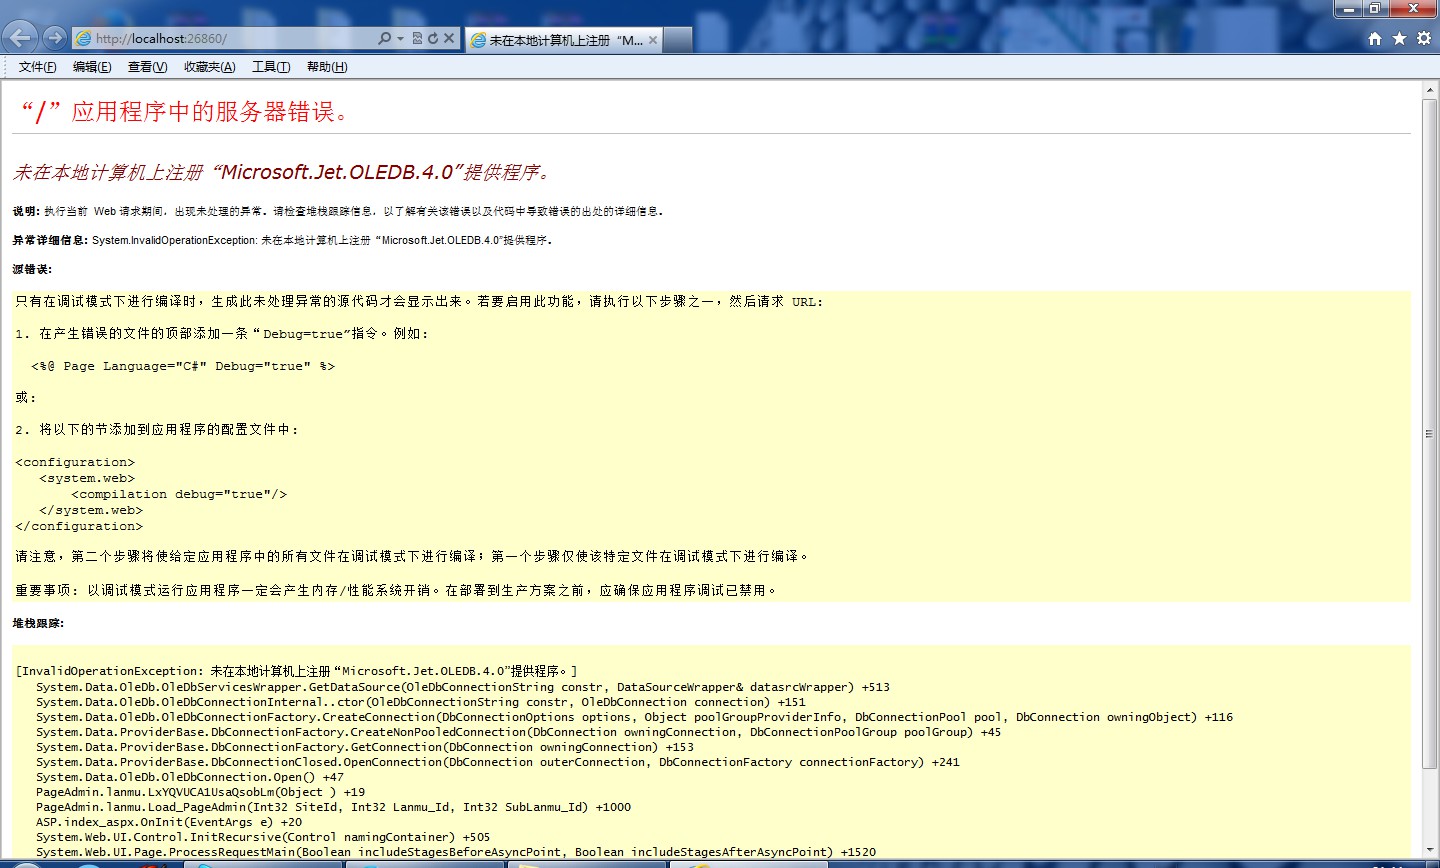This screenshot has height=868, width=1440.
Task: Select the tab titled 未在本地计算机上注册
Action: point(556,40)
